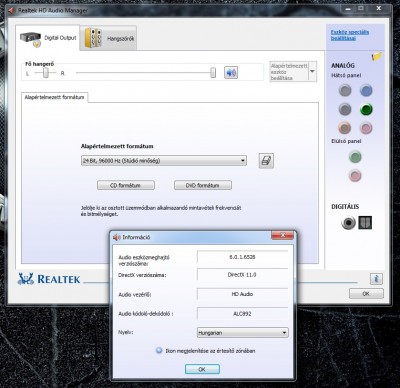400x388 pixels.
Task: Expand the 24 Bit, 96000 Hz format dropdown
Action: tap(164, 161)
